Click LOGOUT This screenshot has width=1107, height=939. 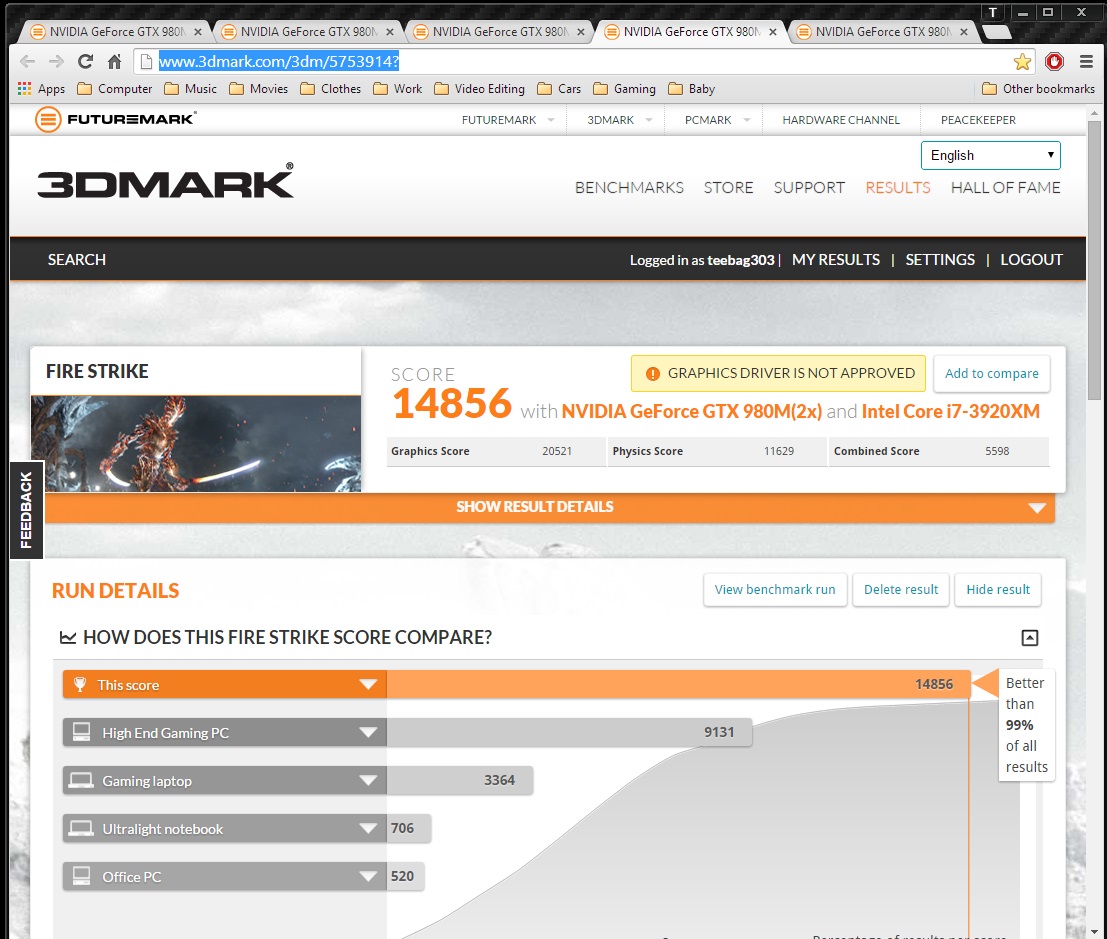click(1031, 260)
